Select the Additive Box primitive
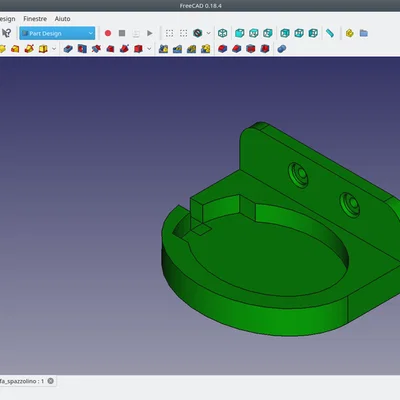The height and width of the screenshot is (400, 400). pyautogui.click(x=43, y=49)
